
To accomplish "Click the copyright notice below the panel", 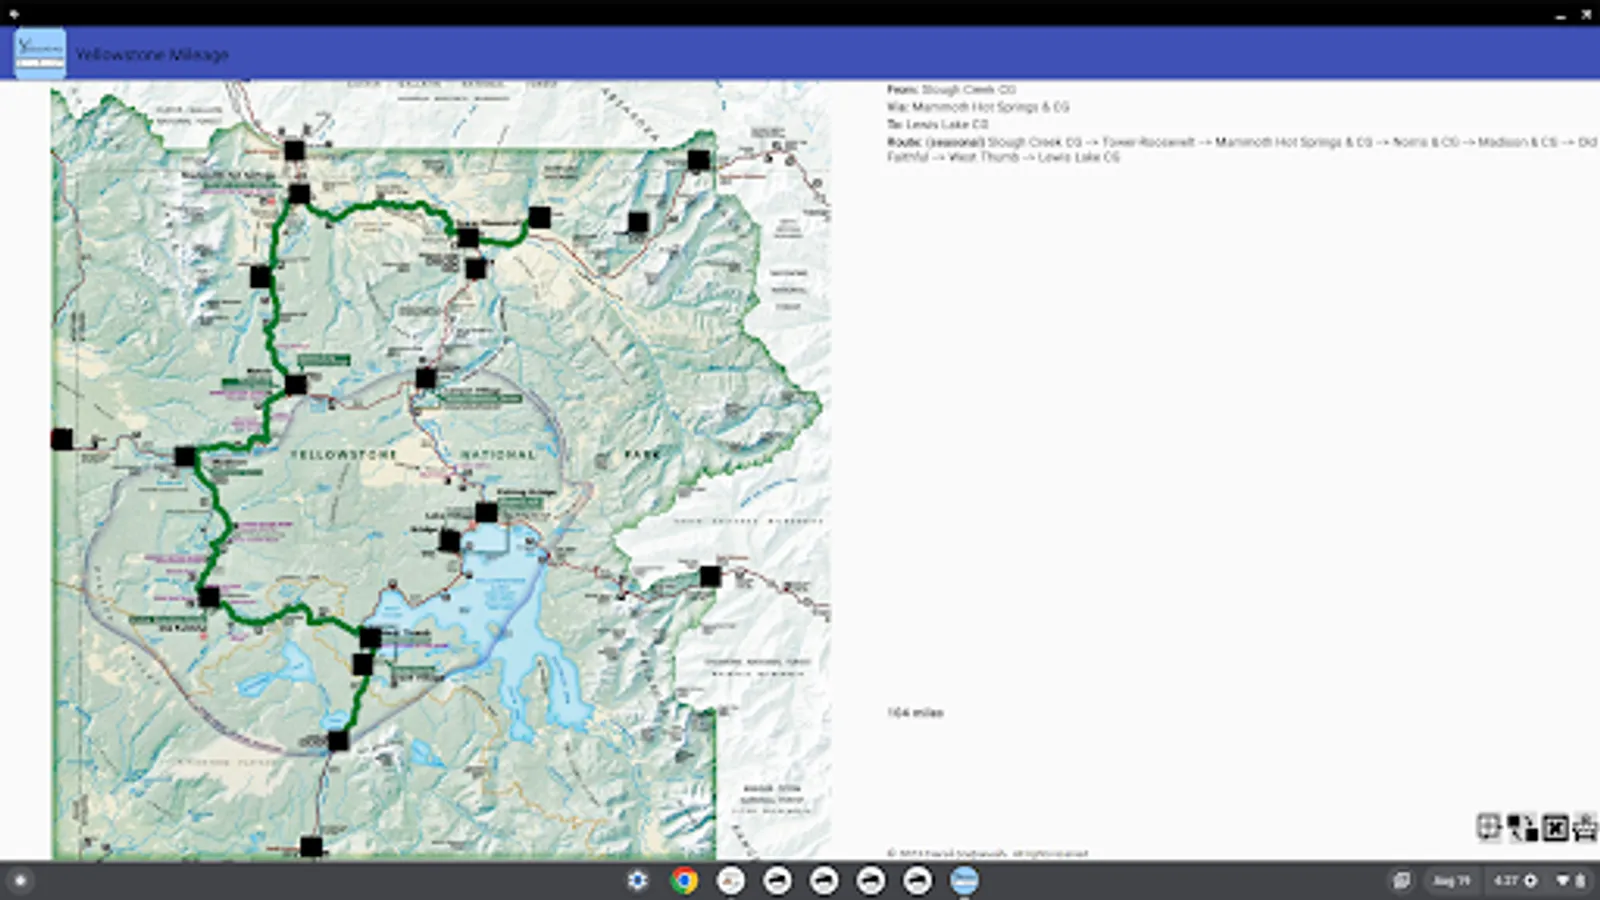I will pyautogui.click(x=987, y=854).
